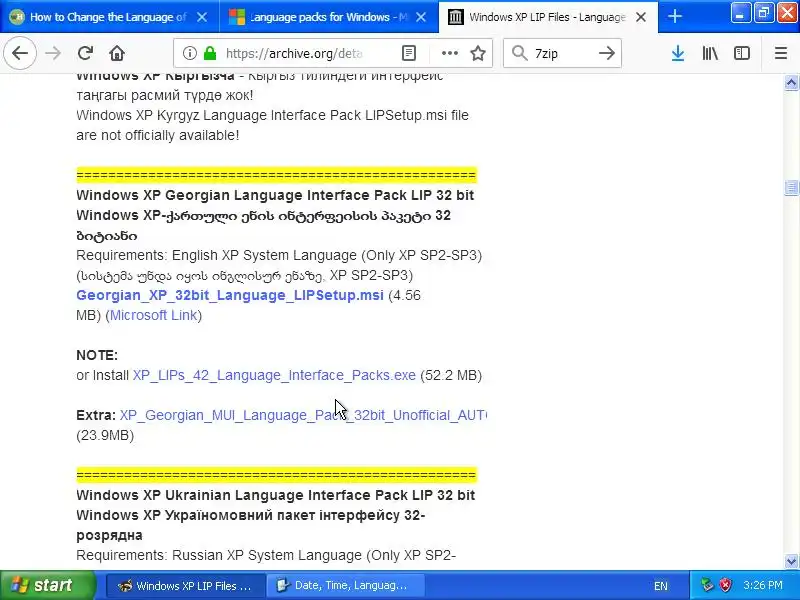Click the forward navigation arrow
The image size is (800, 600).
pos(53,53)
